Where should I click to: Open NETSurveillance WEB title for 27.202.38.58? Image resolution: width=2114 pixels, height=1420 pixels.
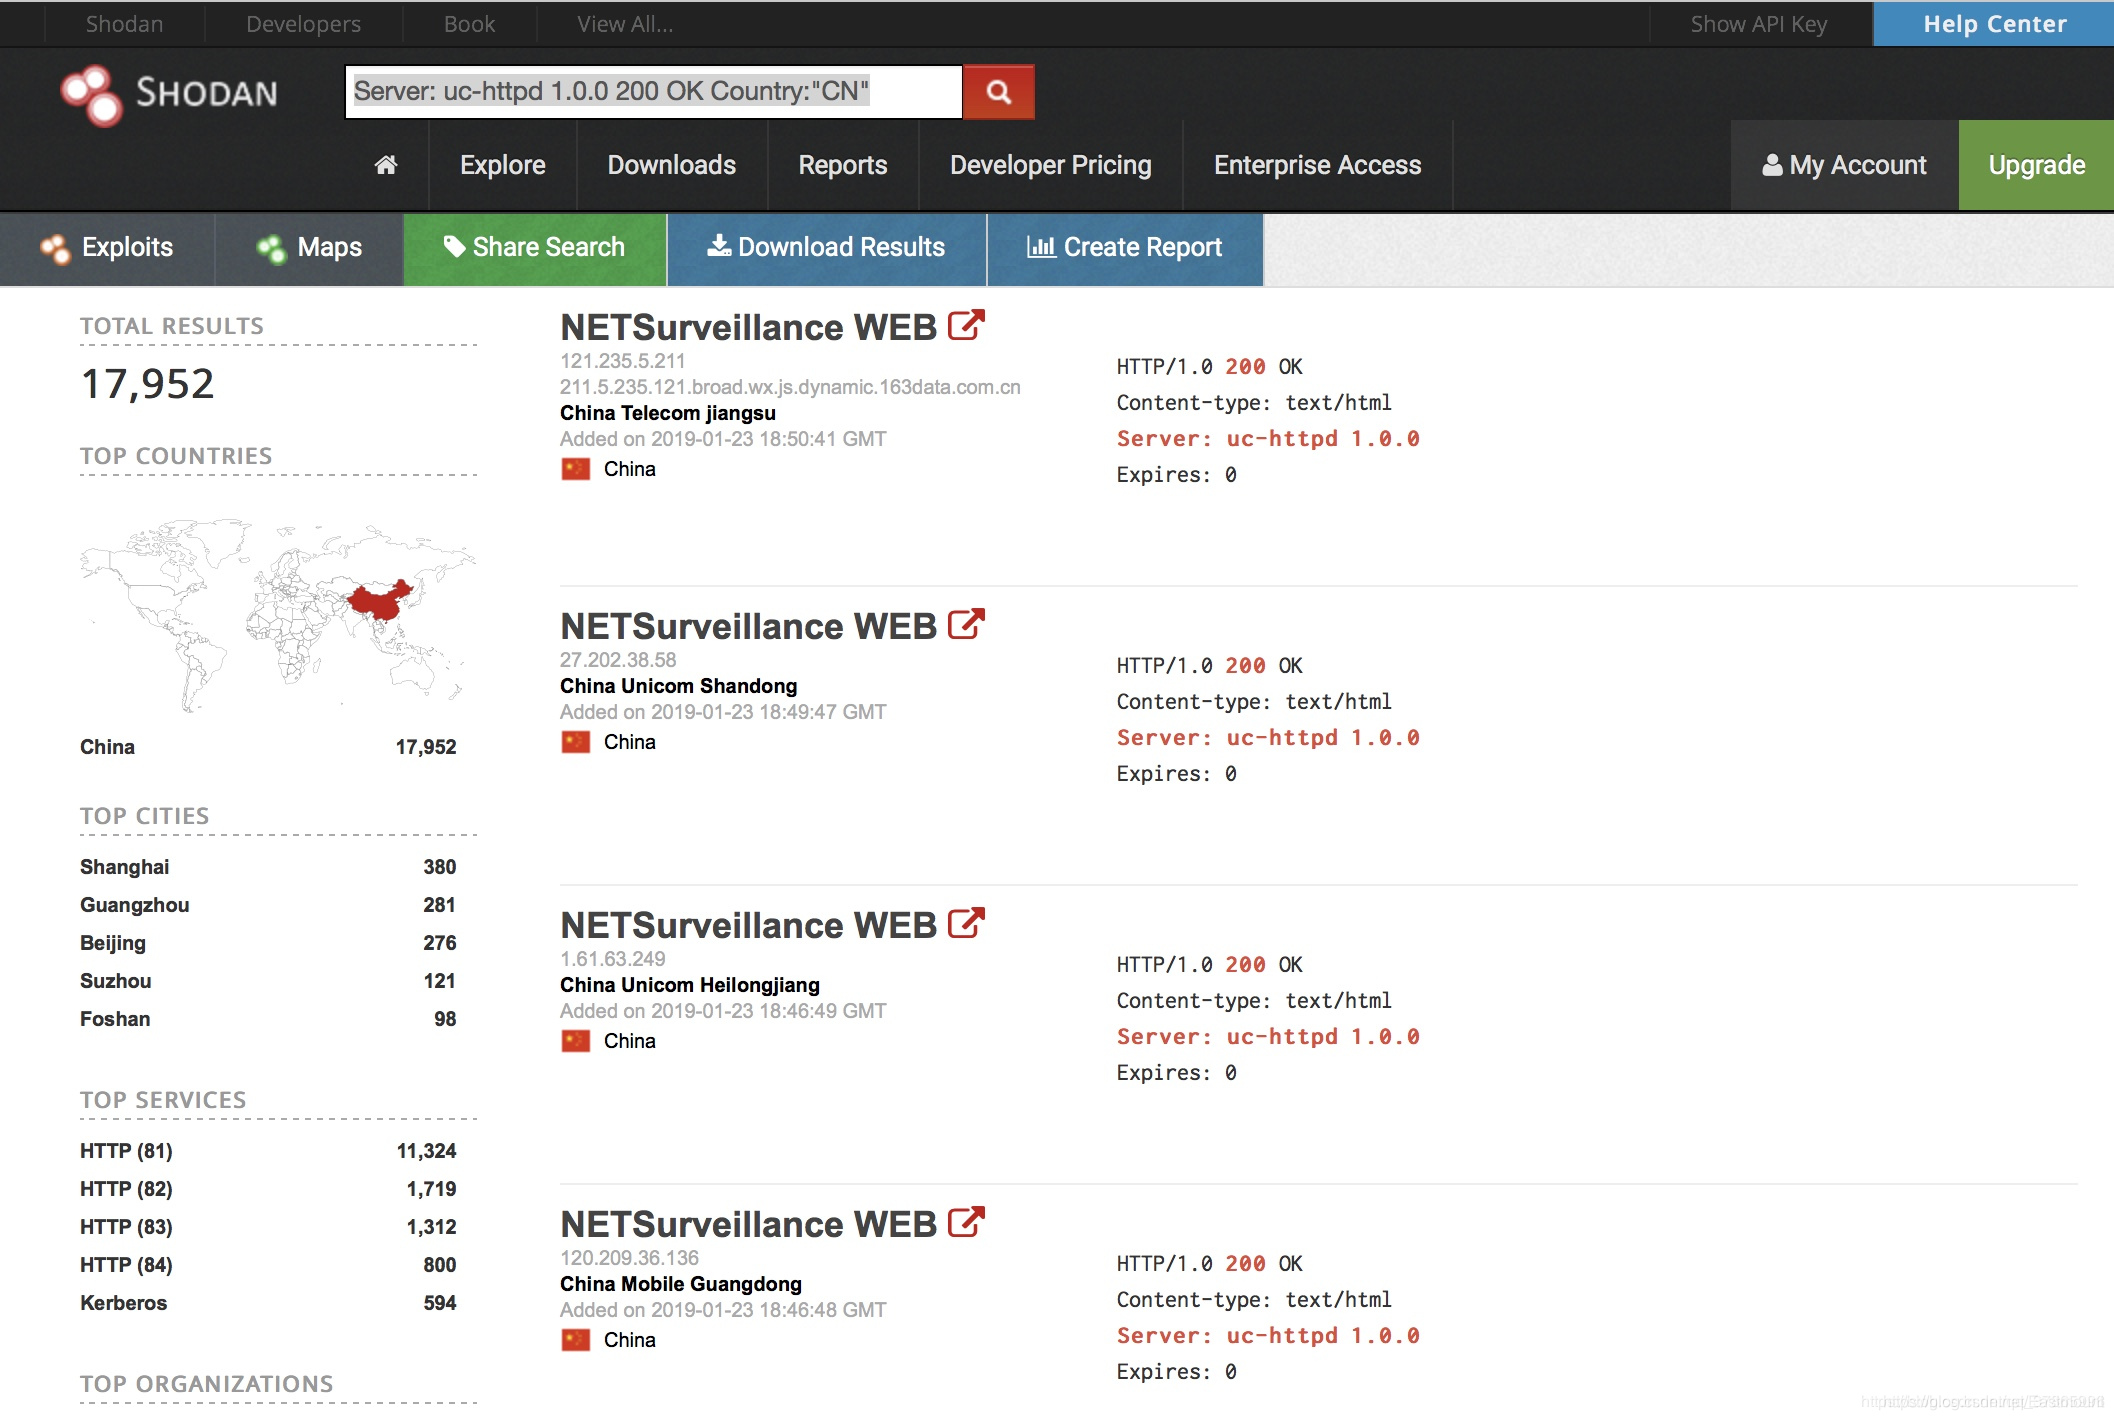pyautogui.click(x=748, y=626)
